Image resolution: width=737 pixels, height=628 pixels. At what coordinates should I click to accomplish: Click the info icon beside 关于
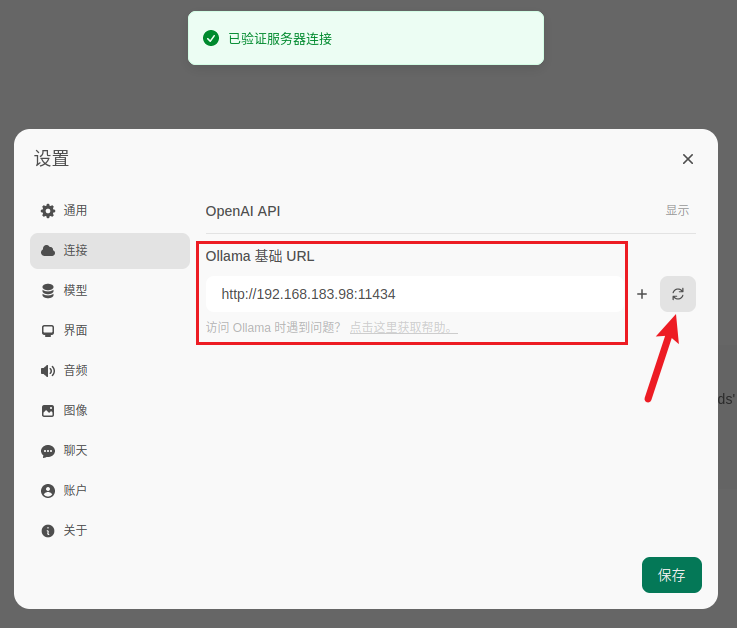point(48,531)
